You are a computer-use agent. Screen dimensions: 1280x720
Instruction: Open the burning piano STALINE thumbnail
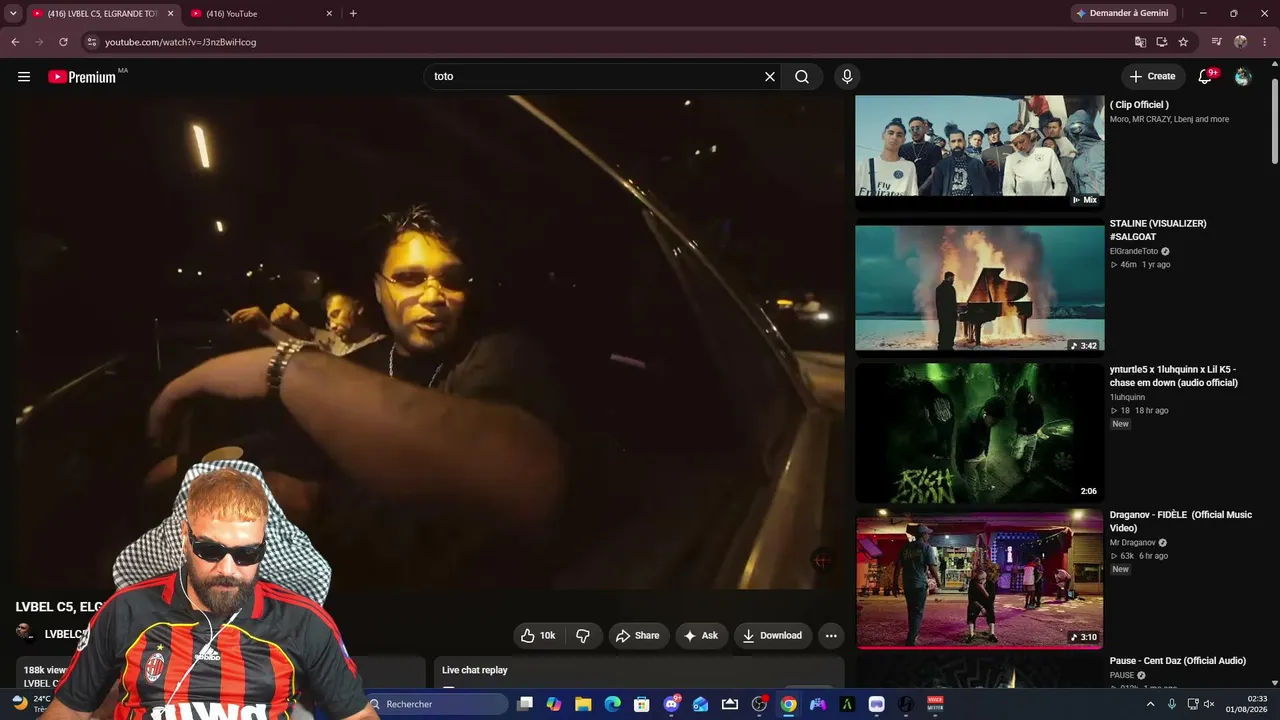(x=980, y=288)
